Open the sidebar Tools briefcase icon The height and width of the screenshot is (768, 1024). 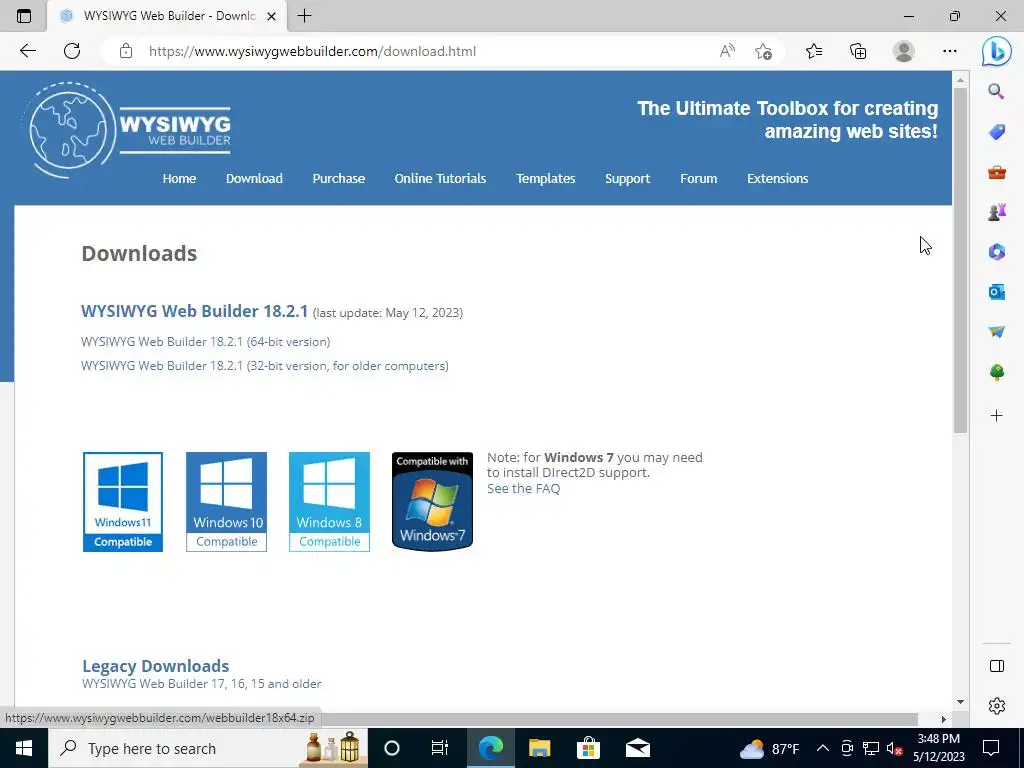click(997, 172)
